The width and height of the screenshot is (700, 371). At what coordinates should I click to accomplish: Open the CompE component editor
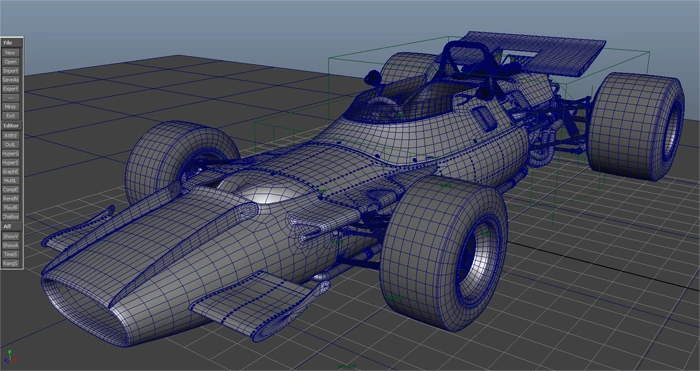11,189
